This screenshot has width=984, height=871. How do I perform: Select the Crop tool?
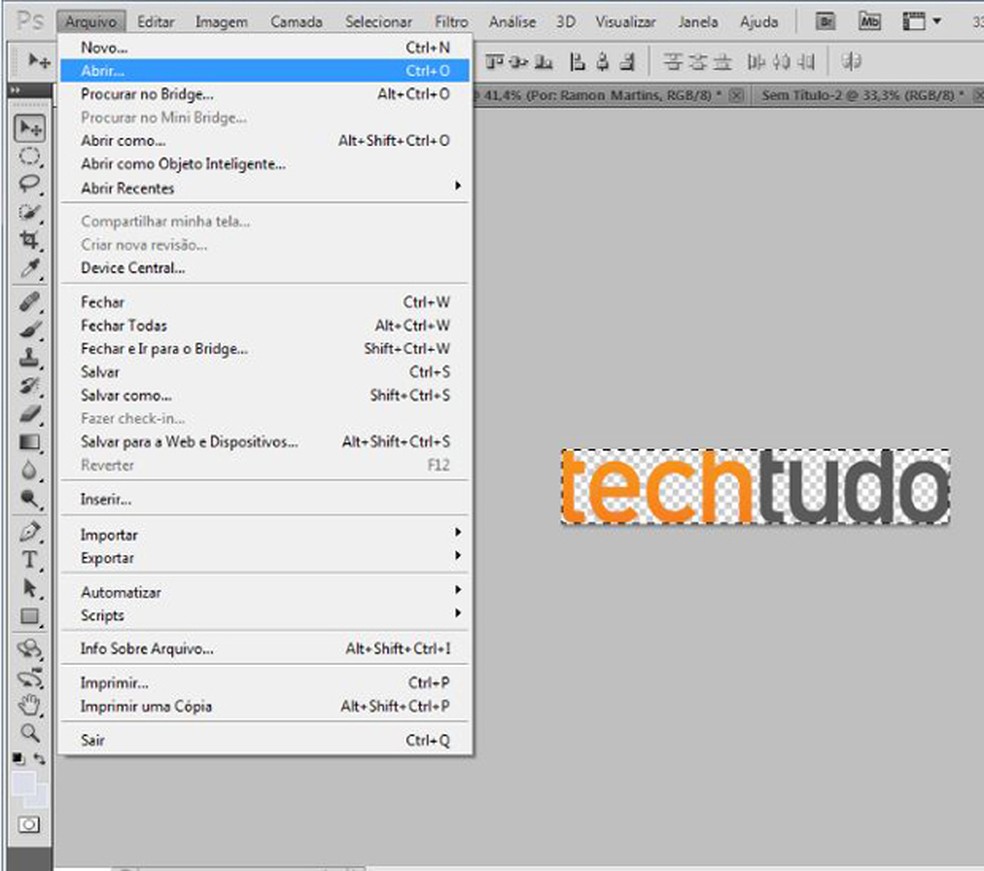[29, 240]
